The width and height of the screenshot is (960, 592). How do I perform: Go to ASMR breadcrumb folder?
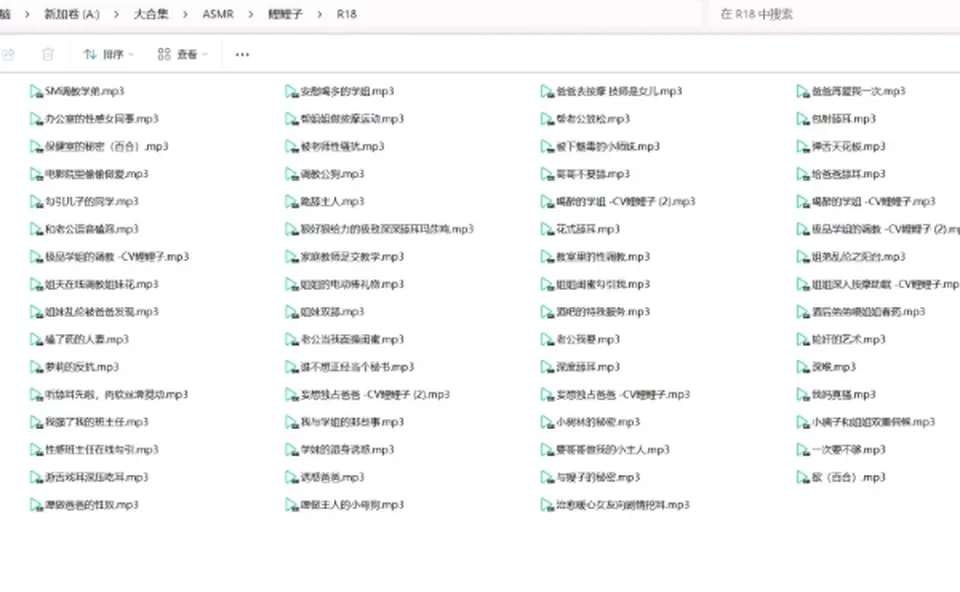click(218, 14)
